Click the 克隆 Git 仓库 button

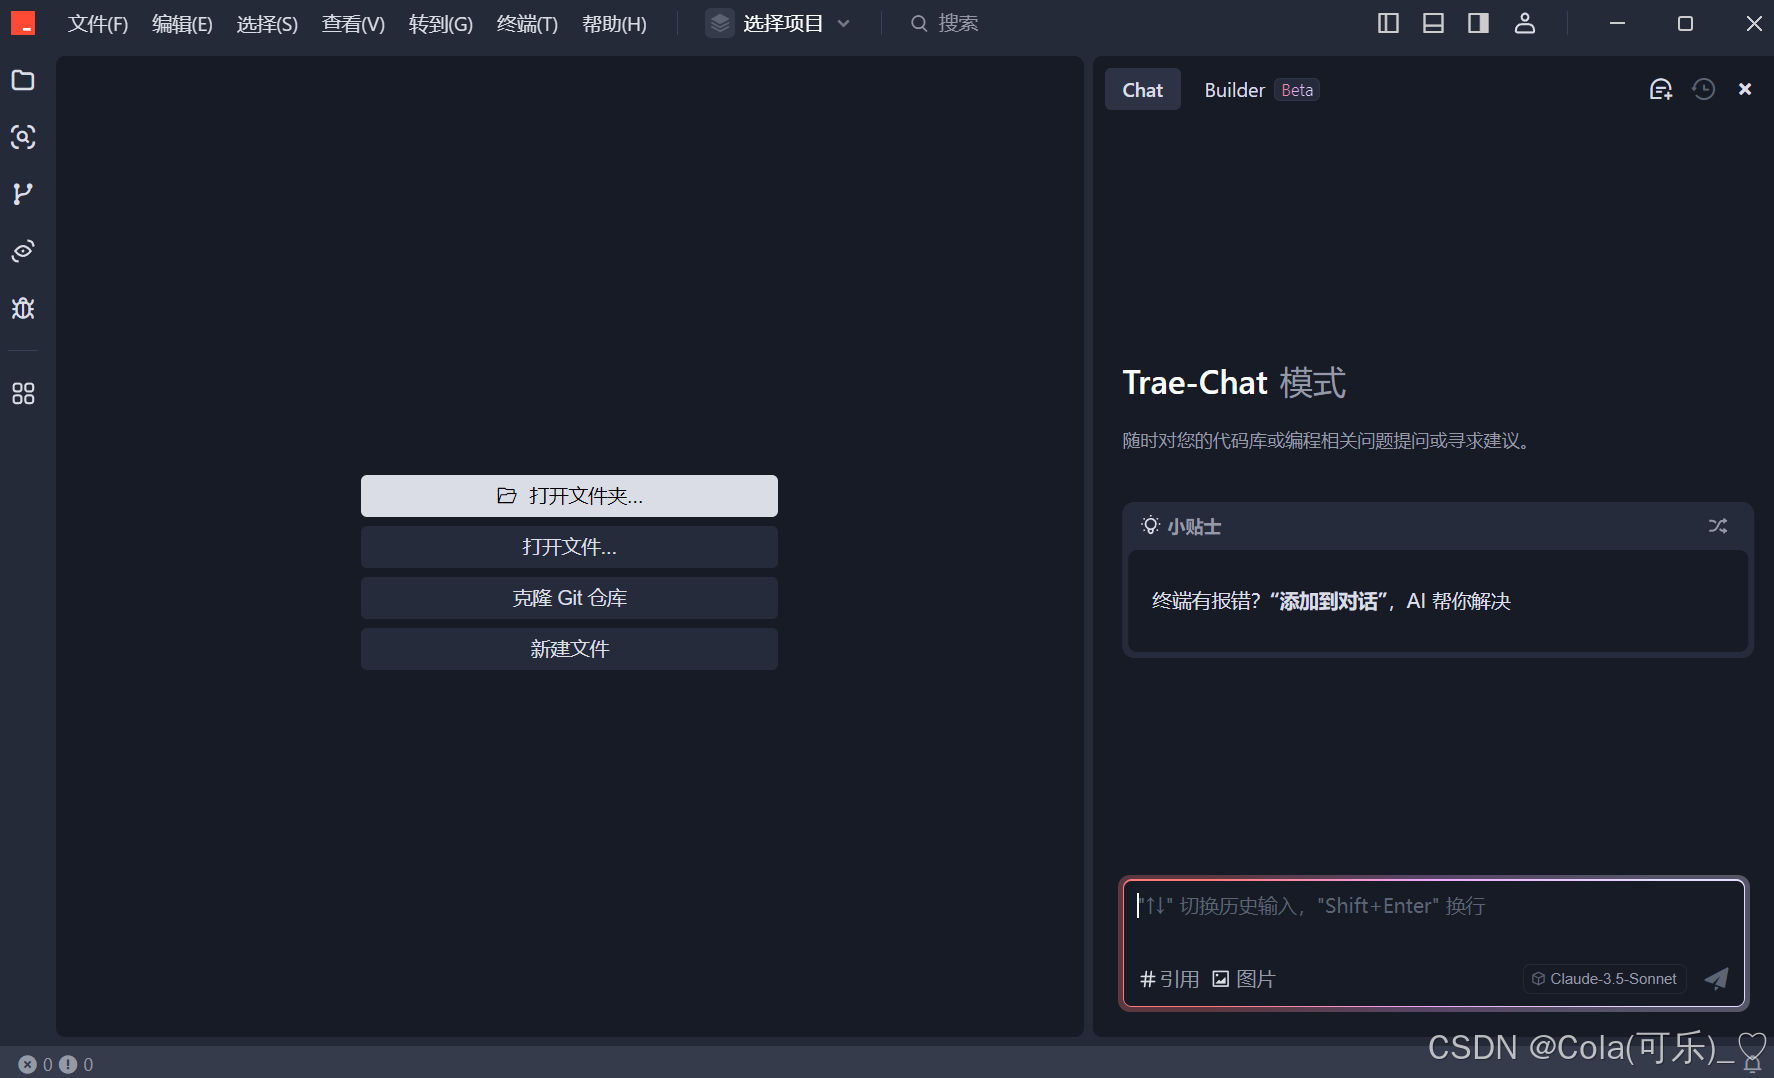[x=569, y=598]
